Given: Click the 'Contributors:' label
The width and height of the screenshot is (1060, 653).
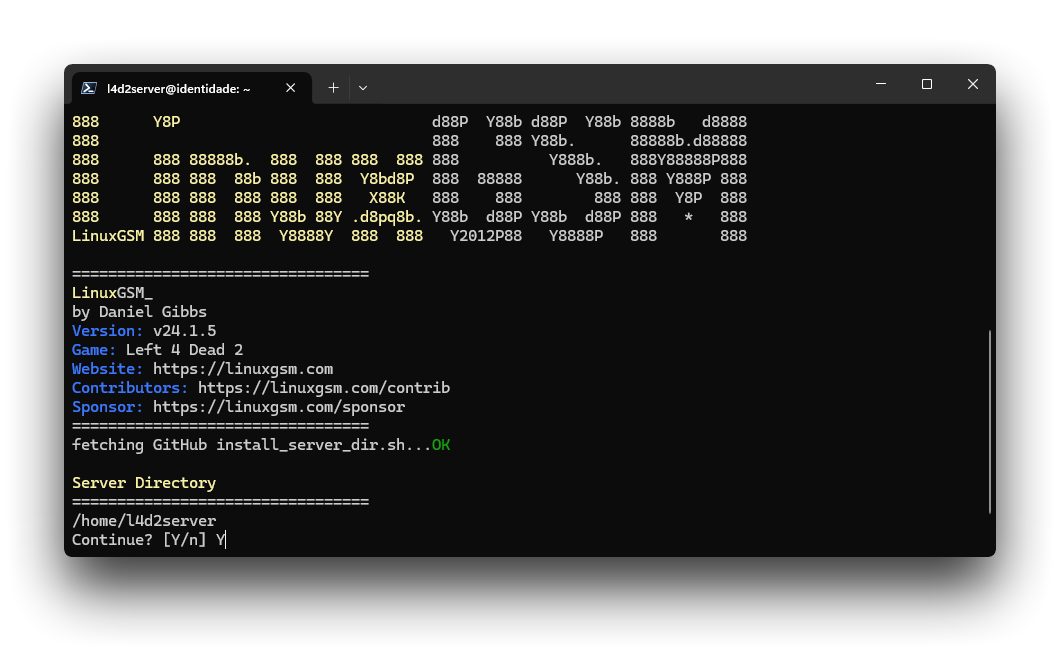Looking at the screenshot, I should (x=130, y=388).
